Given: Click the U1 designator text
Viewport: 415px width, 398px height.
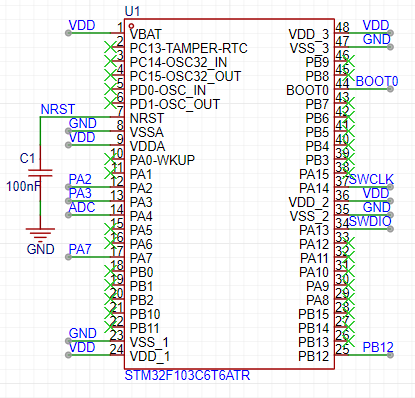Looking at the screenshot, I should click(132, 11).
